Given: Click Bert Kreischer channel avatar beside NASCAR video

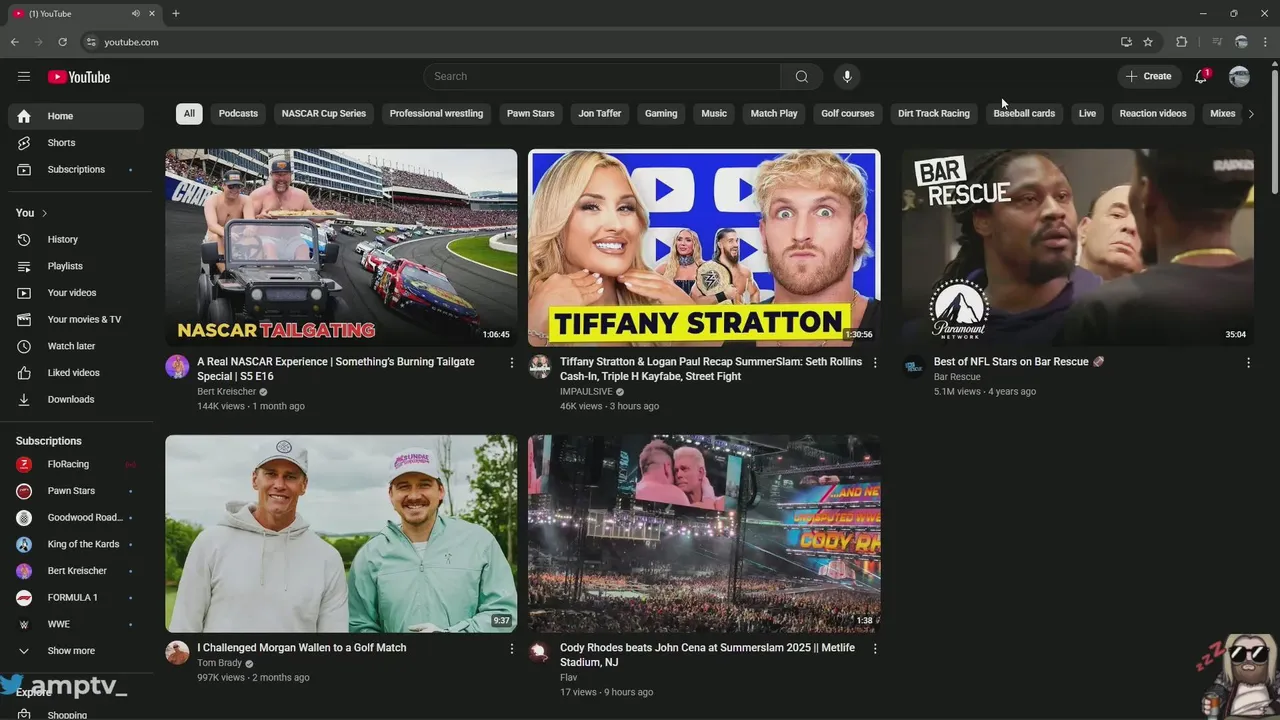Looking at the screenshot, I should pyautogui.click(x=177, y=366).
